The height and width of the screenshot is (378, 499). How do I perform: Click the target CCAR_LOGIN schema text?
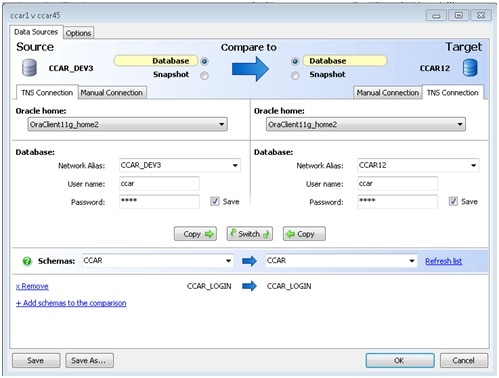coord(289,286)
